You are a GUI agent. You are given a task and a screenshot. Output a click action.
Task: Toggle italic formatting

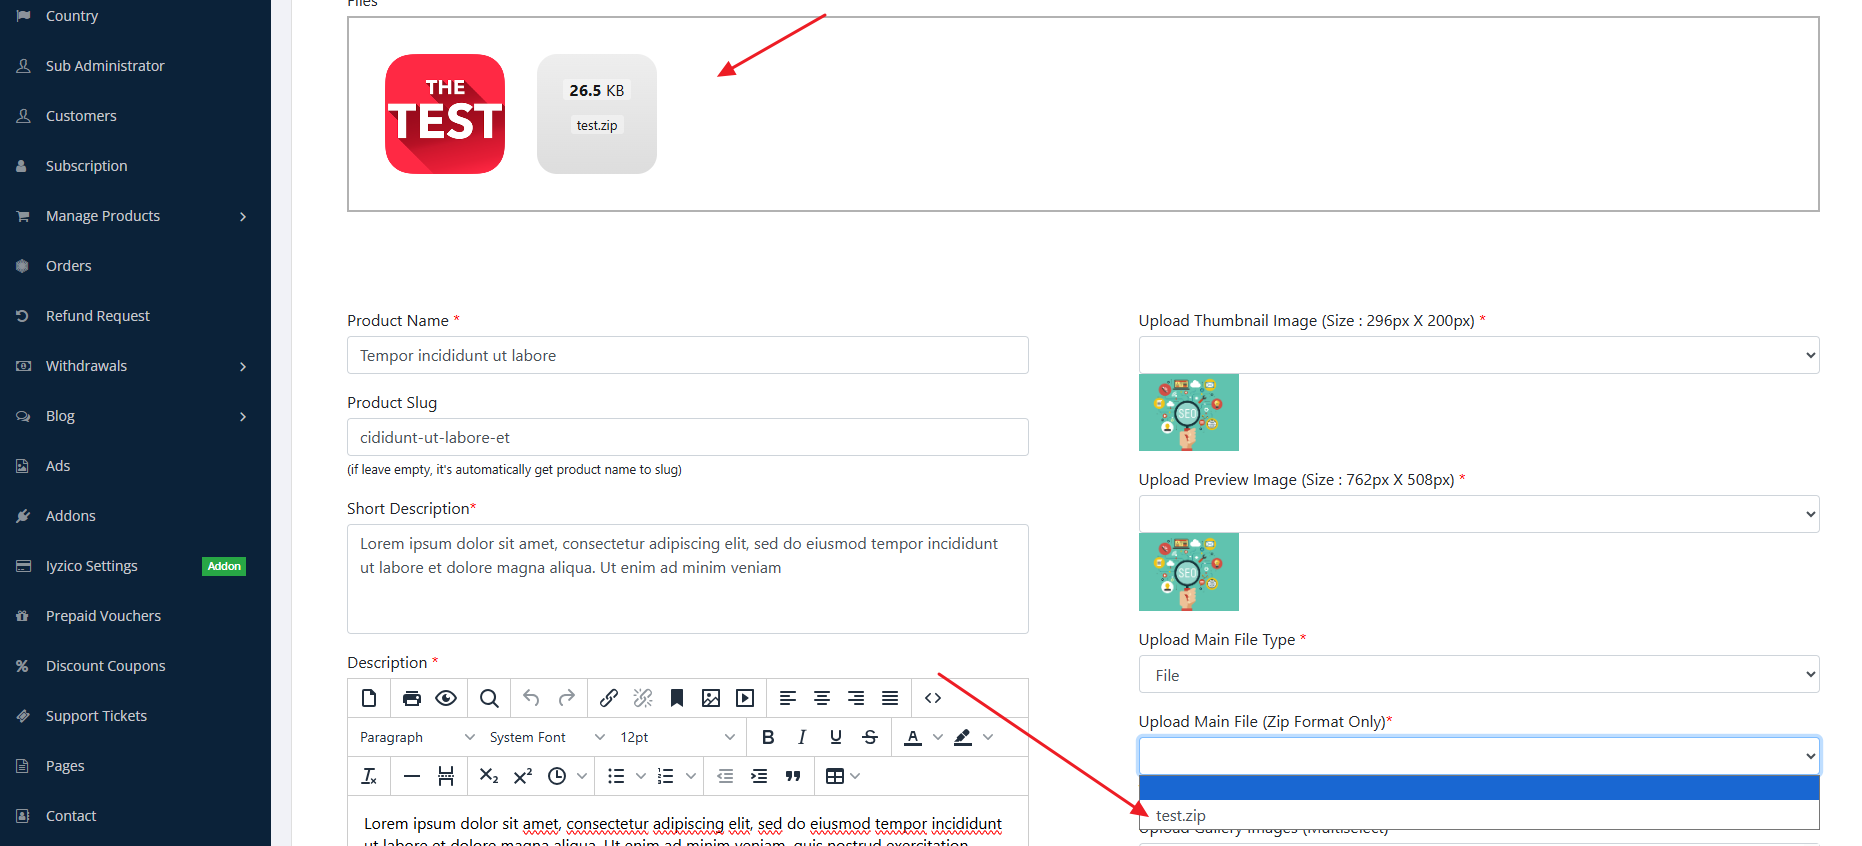click(802, 737)
